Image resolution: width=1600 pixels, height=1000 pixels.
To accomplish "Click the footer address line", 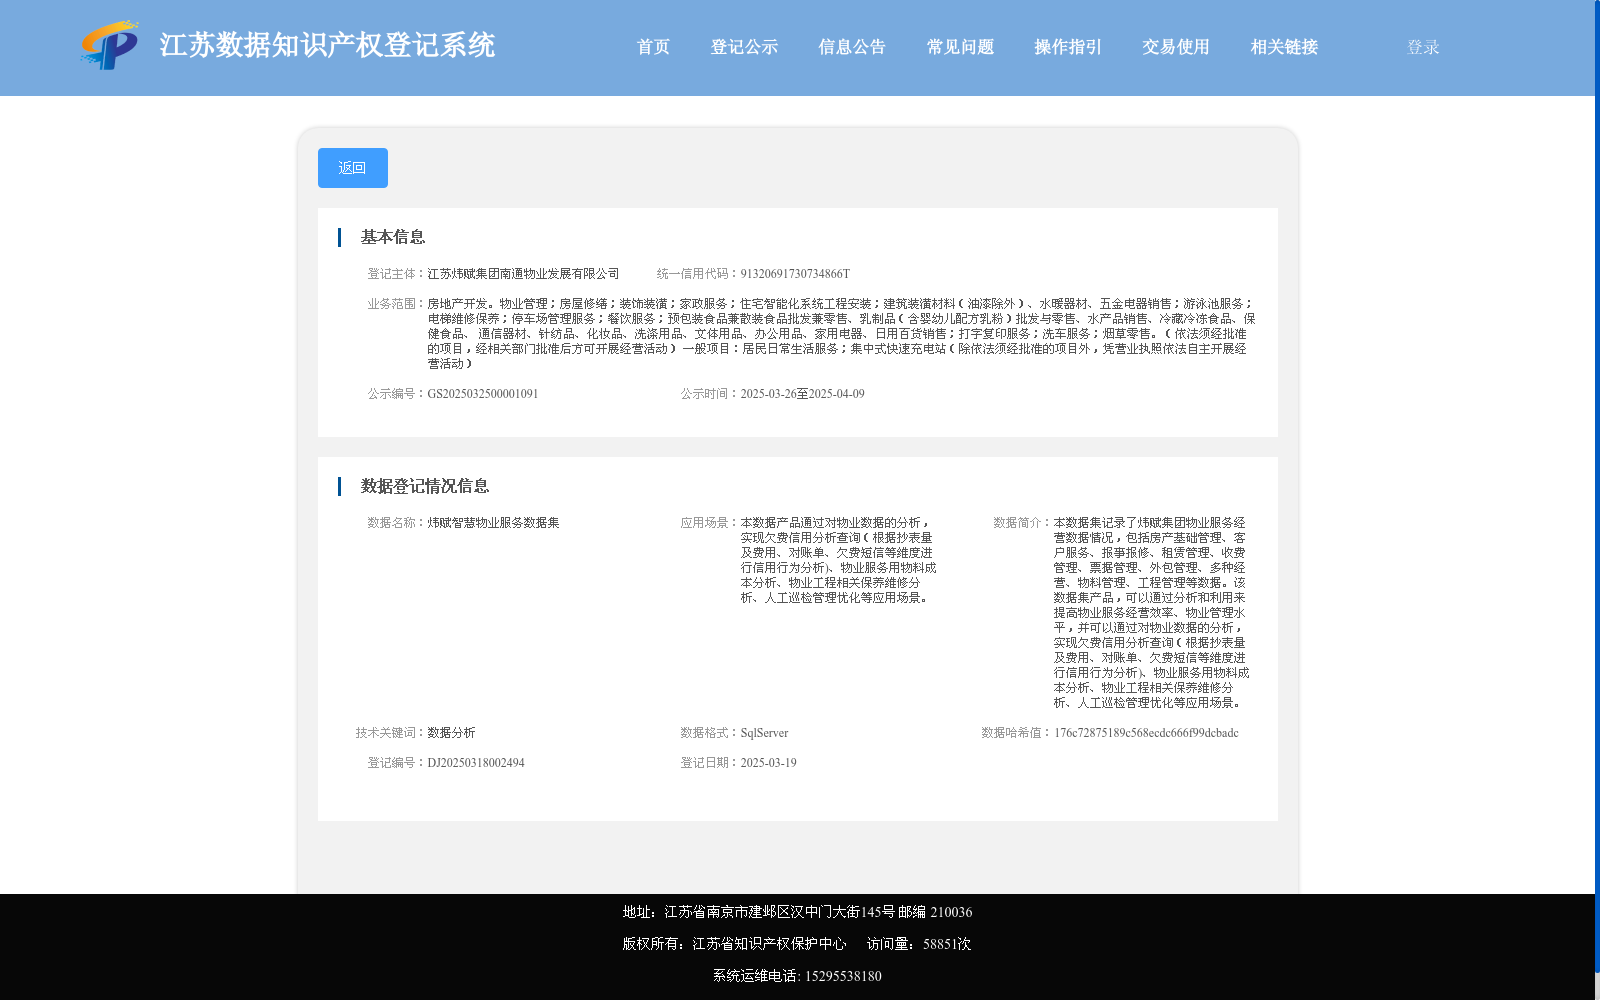I will (797, 912).
